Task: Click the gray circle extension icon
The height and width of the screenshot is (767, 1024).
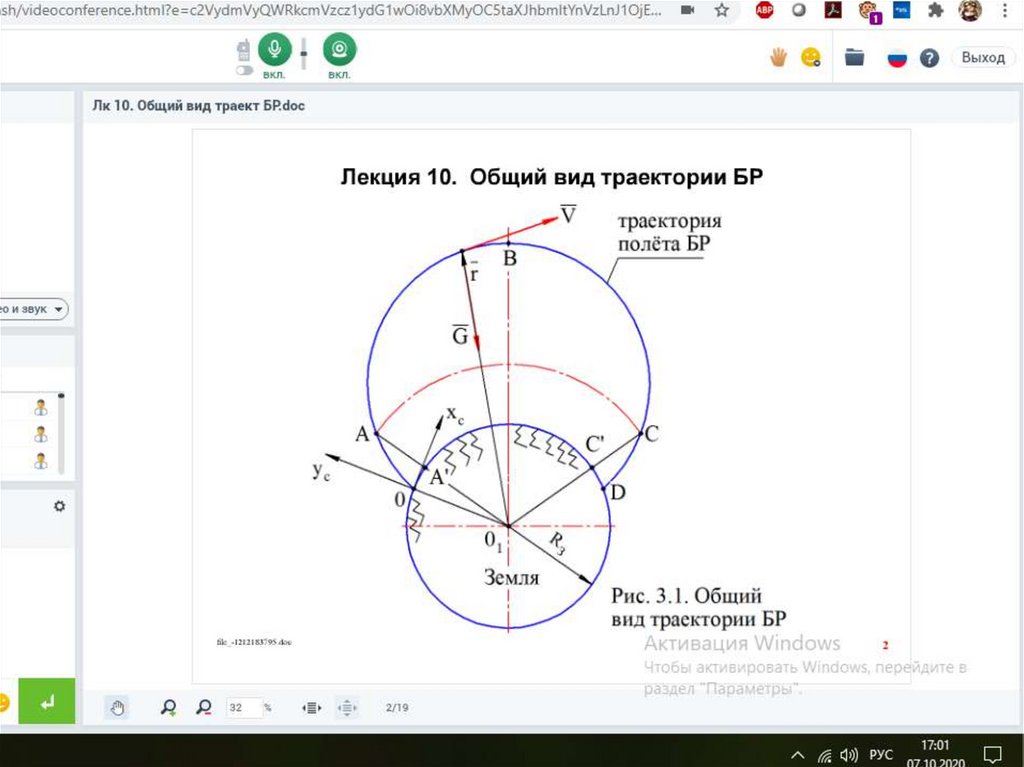Action: (799, 10)
